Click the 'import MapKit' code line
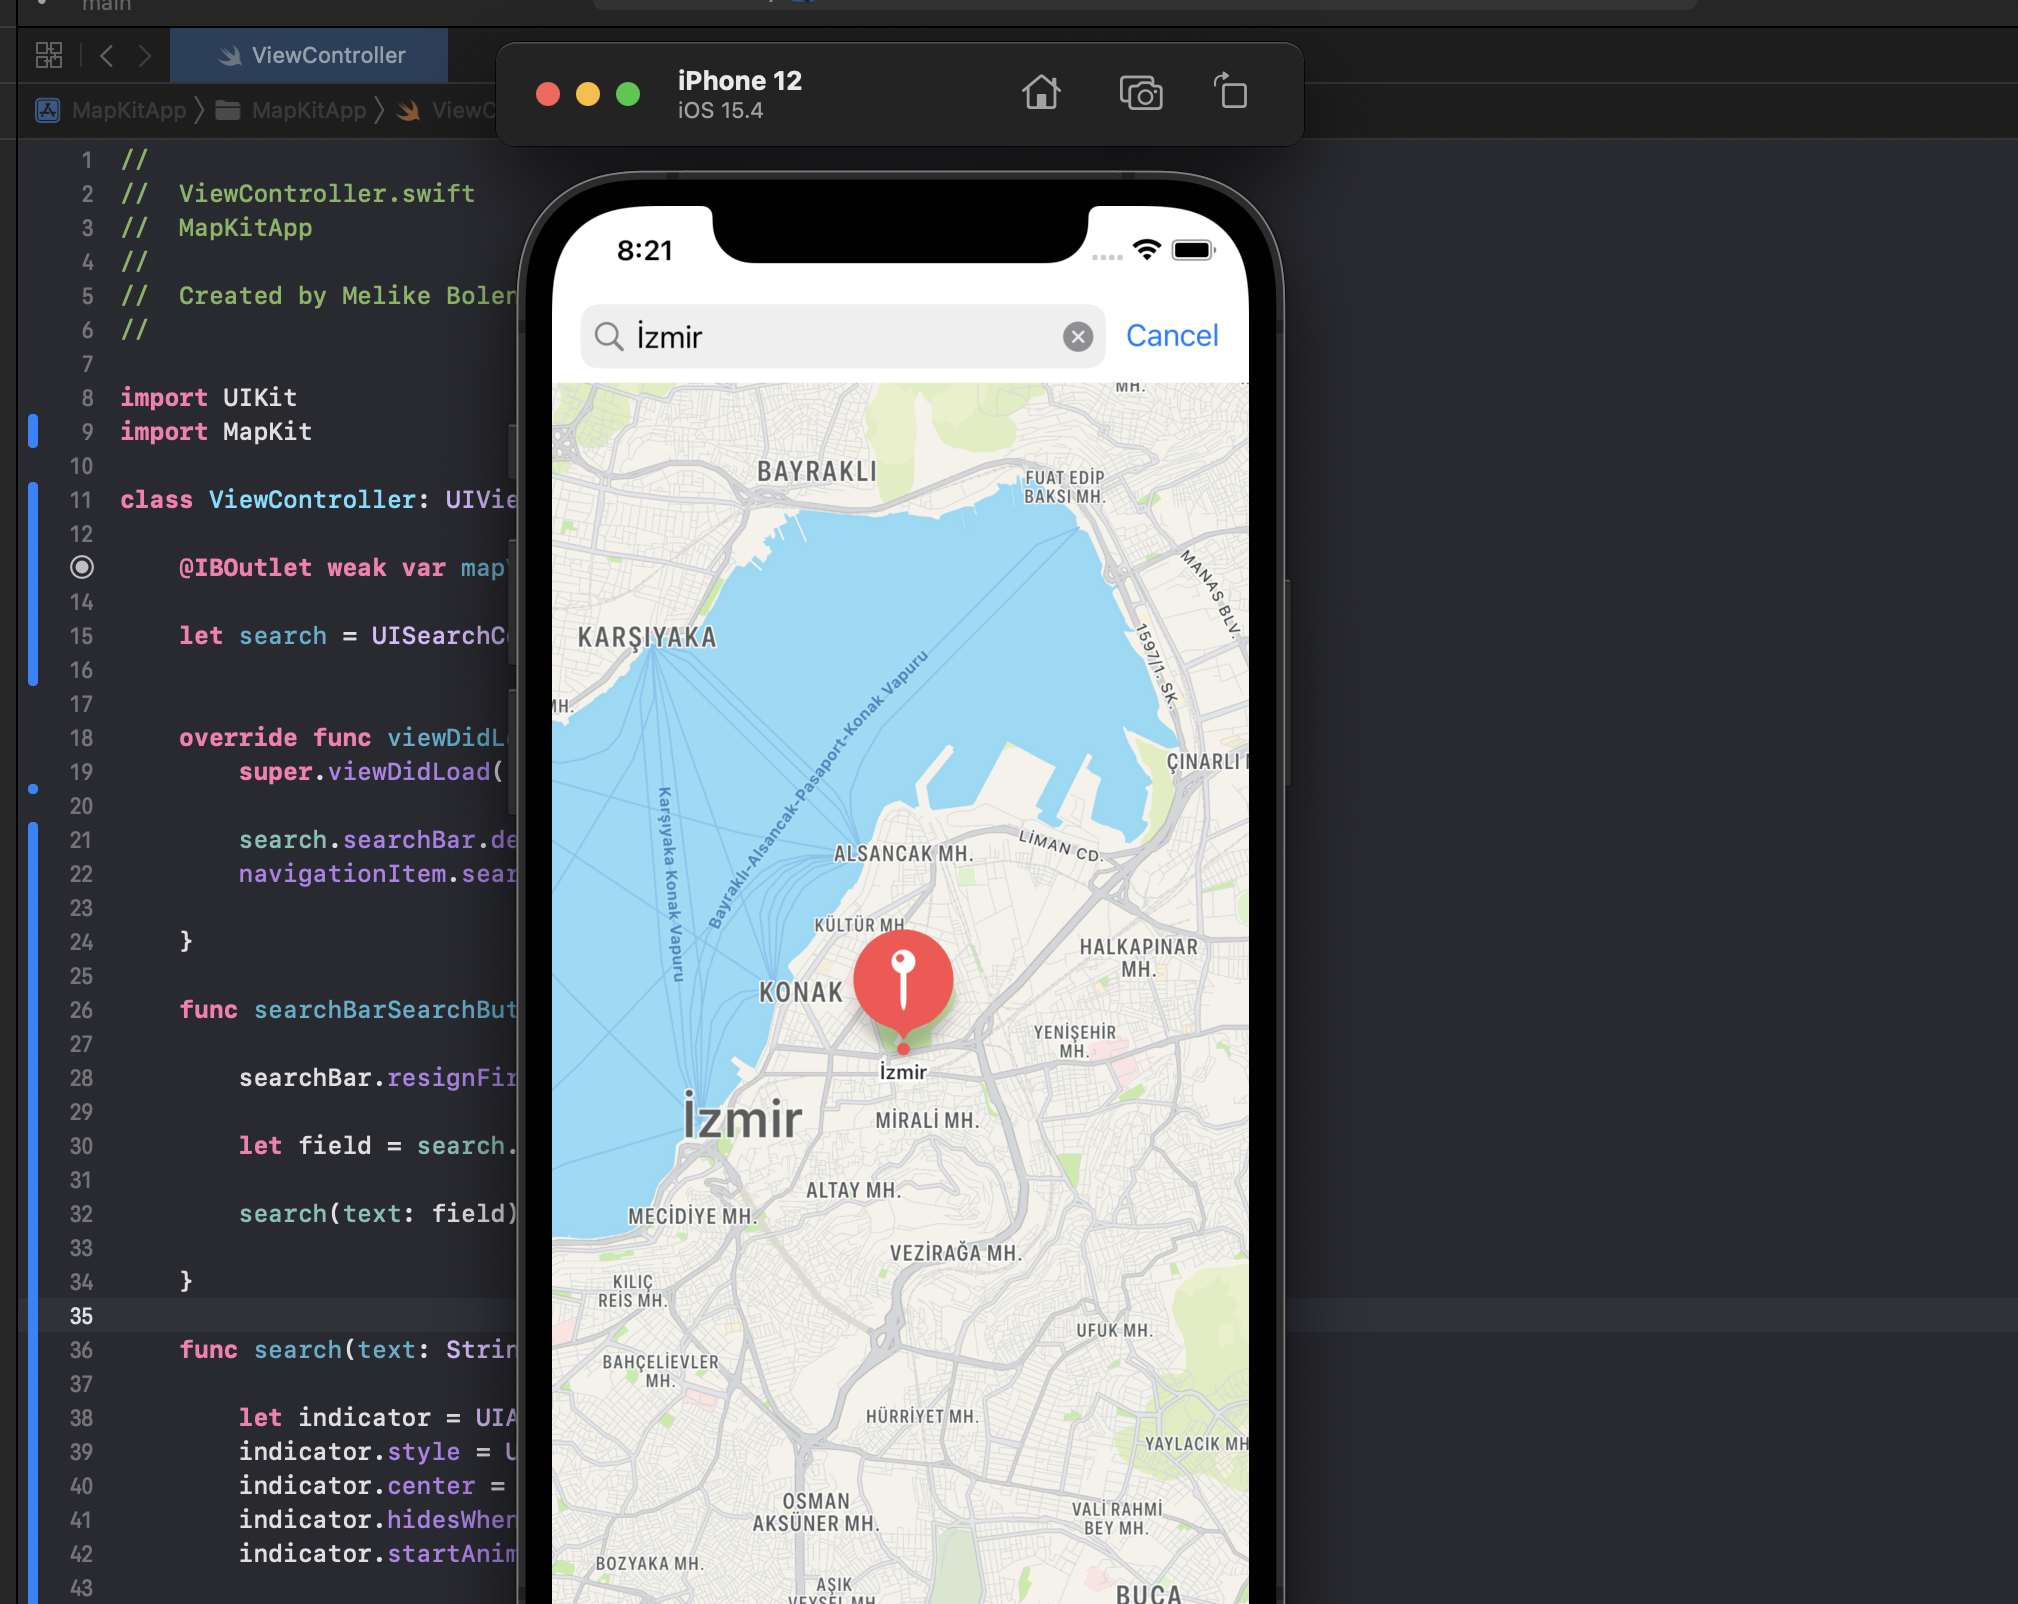Image resolution: width=2018 pixels, height=1604 pixels. [216, 431]
